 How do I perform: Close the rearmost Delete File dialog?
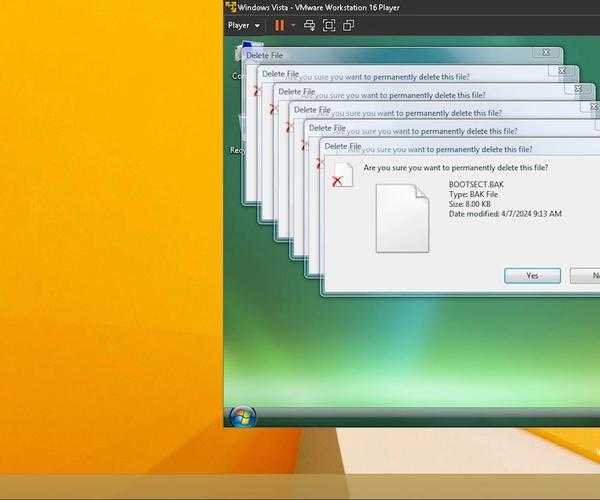coord(546,52)
